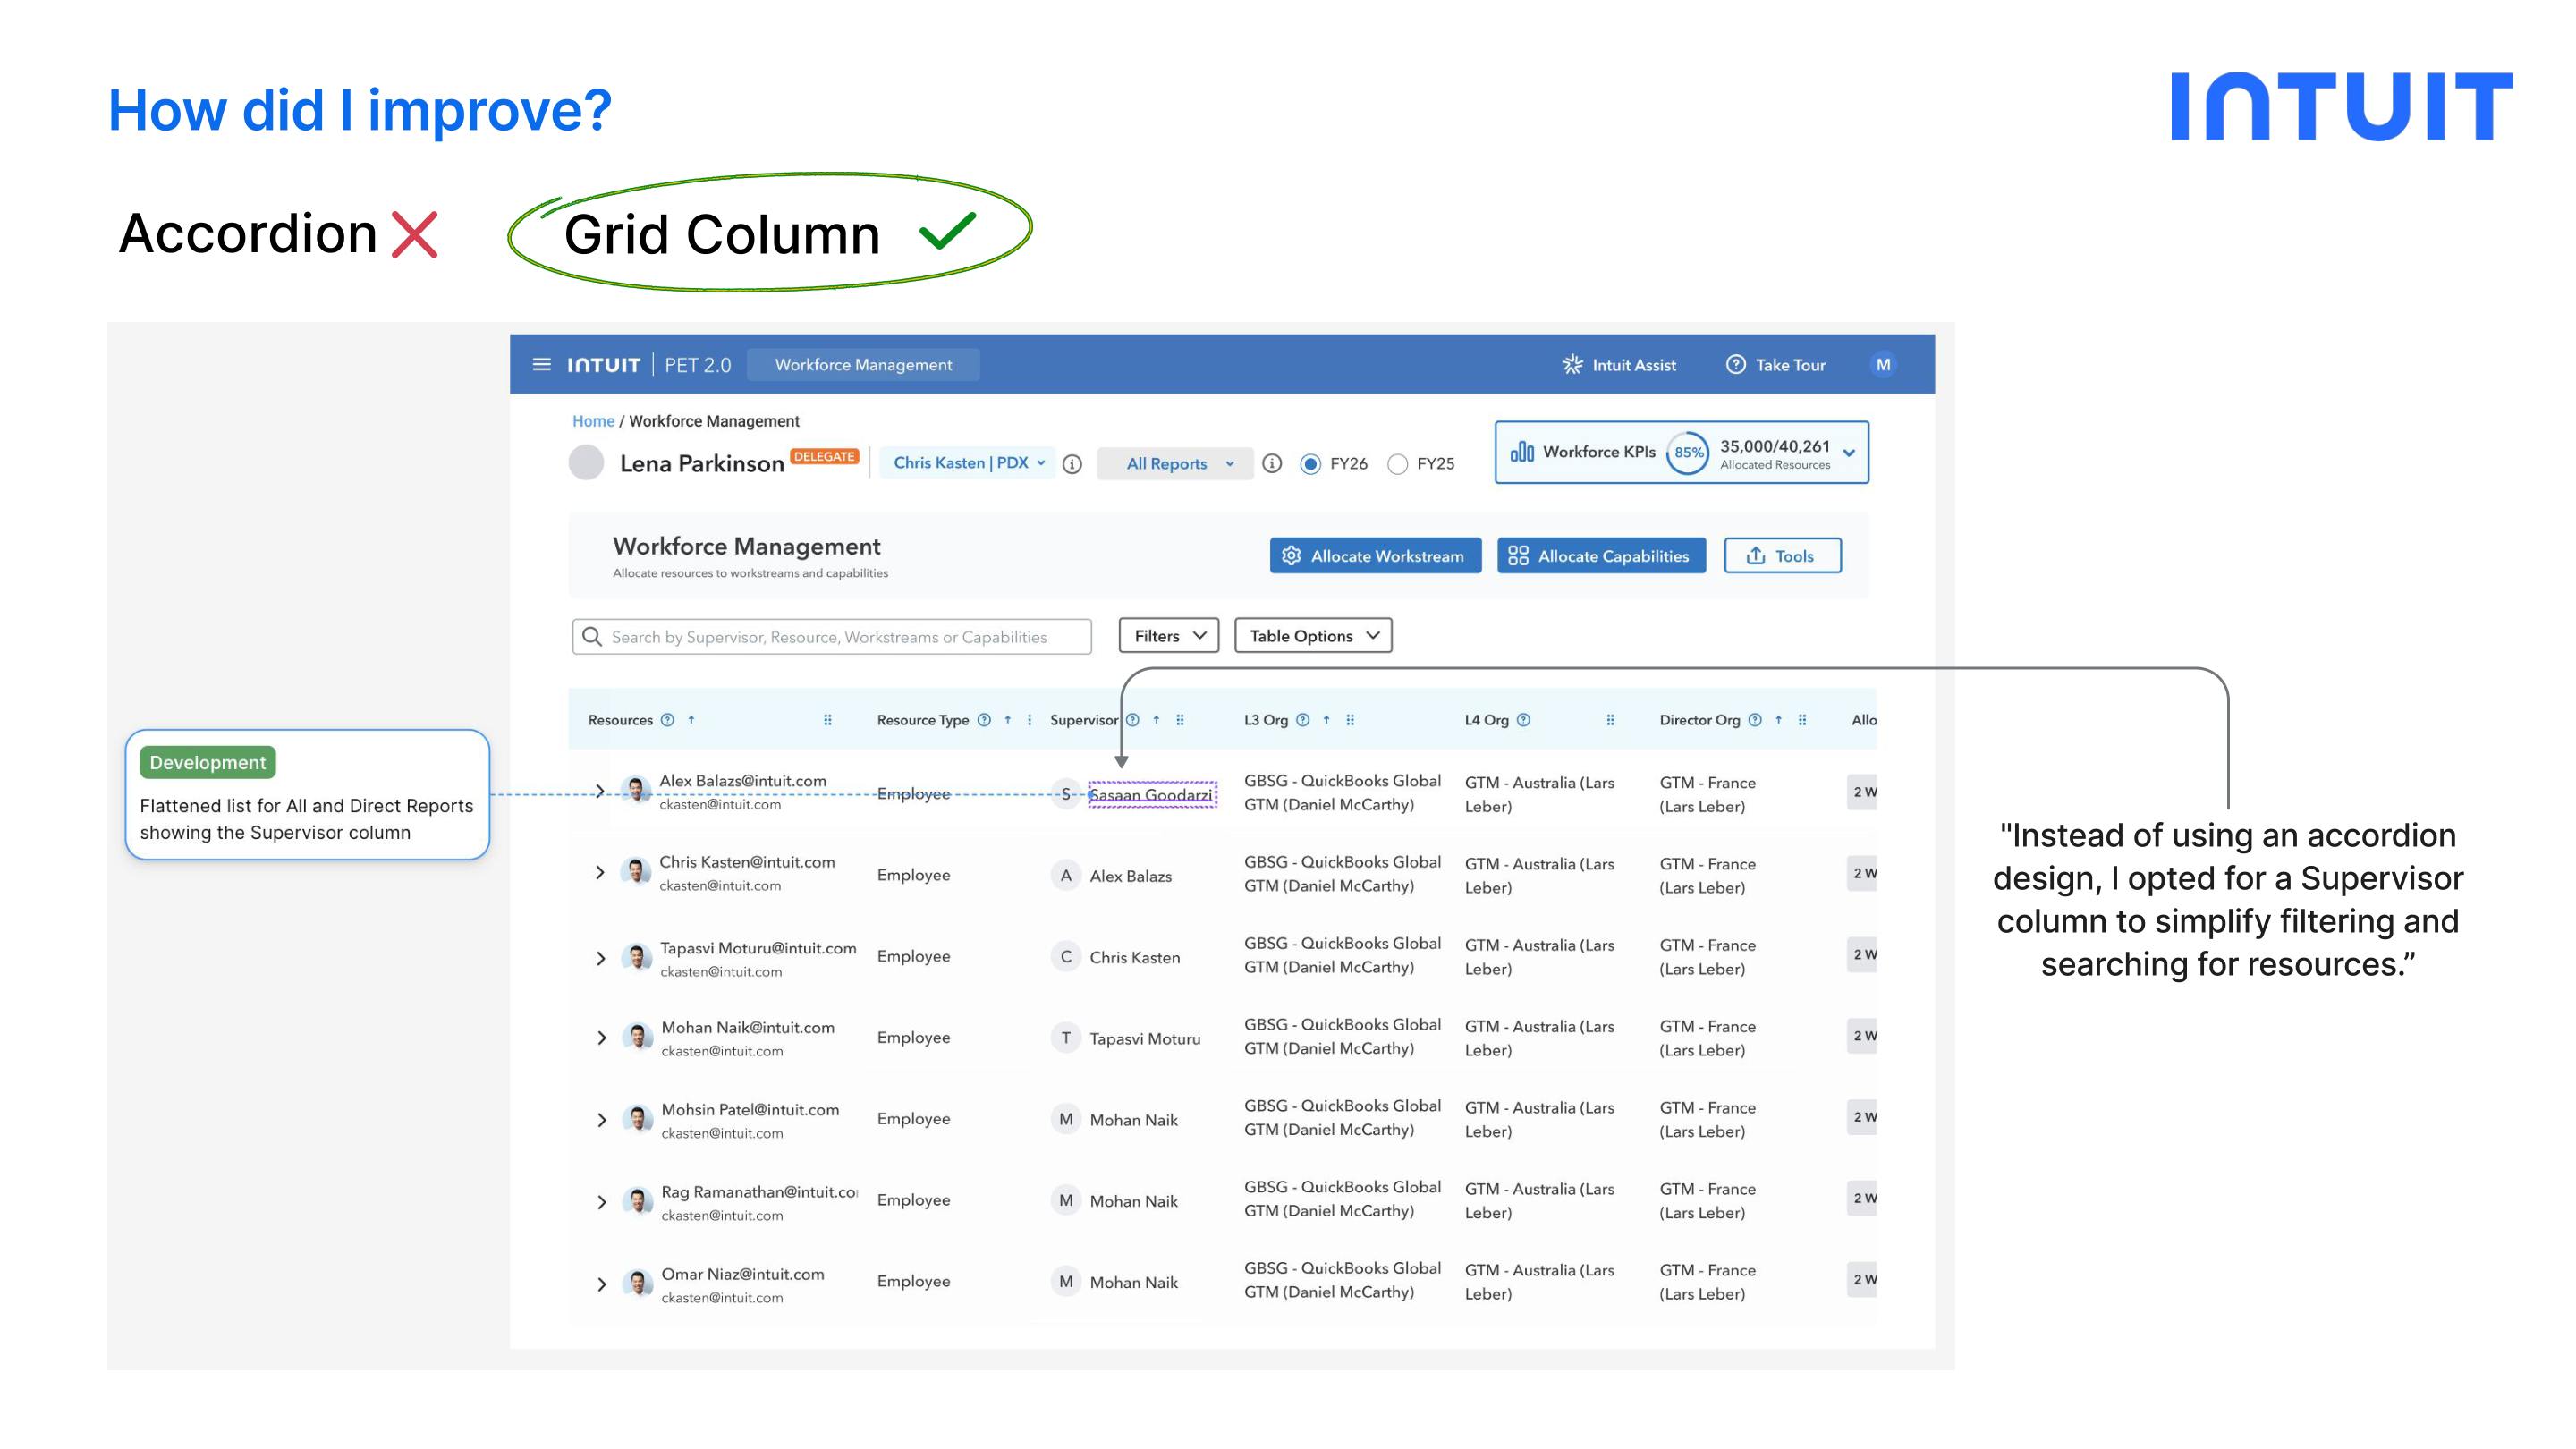Sort by the Supervisor column
This screenshot has height=1449, width=2576.
pyautogui.click(x=1156, y=720)
